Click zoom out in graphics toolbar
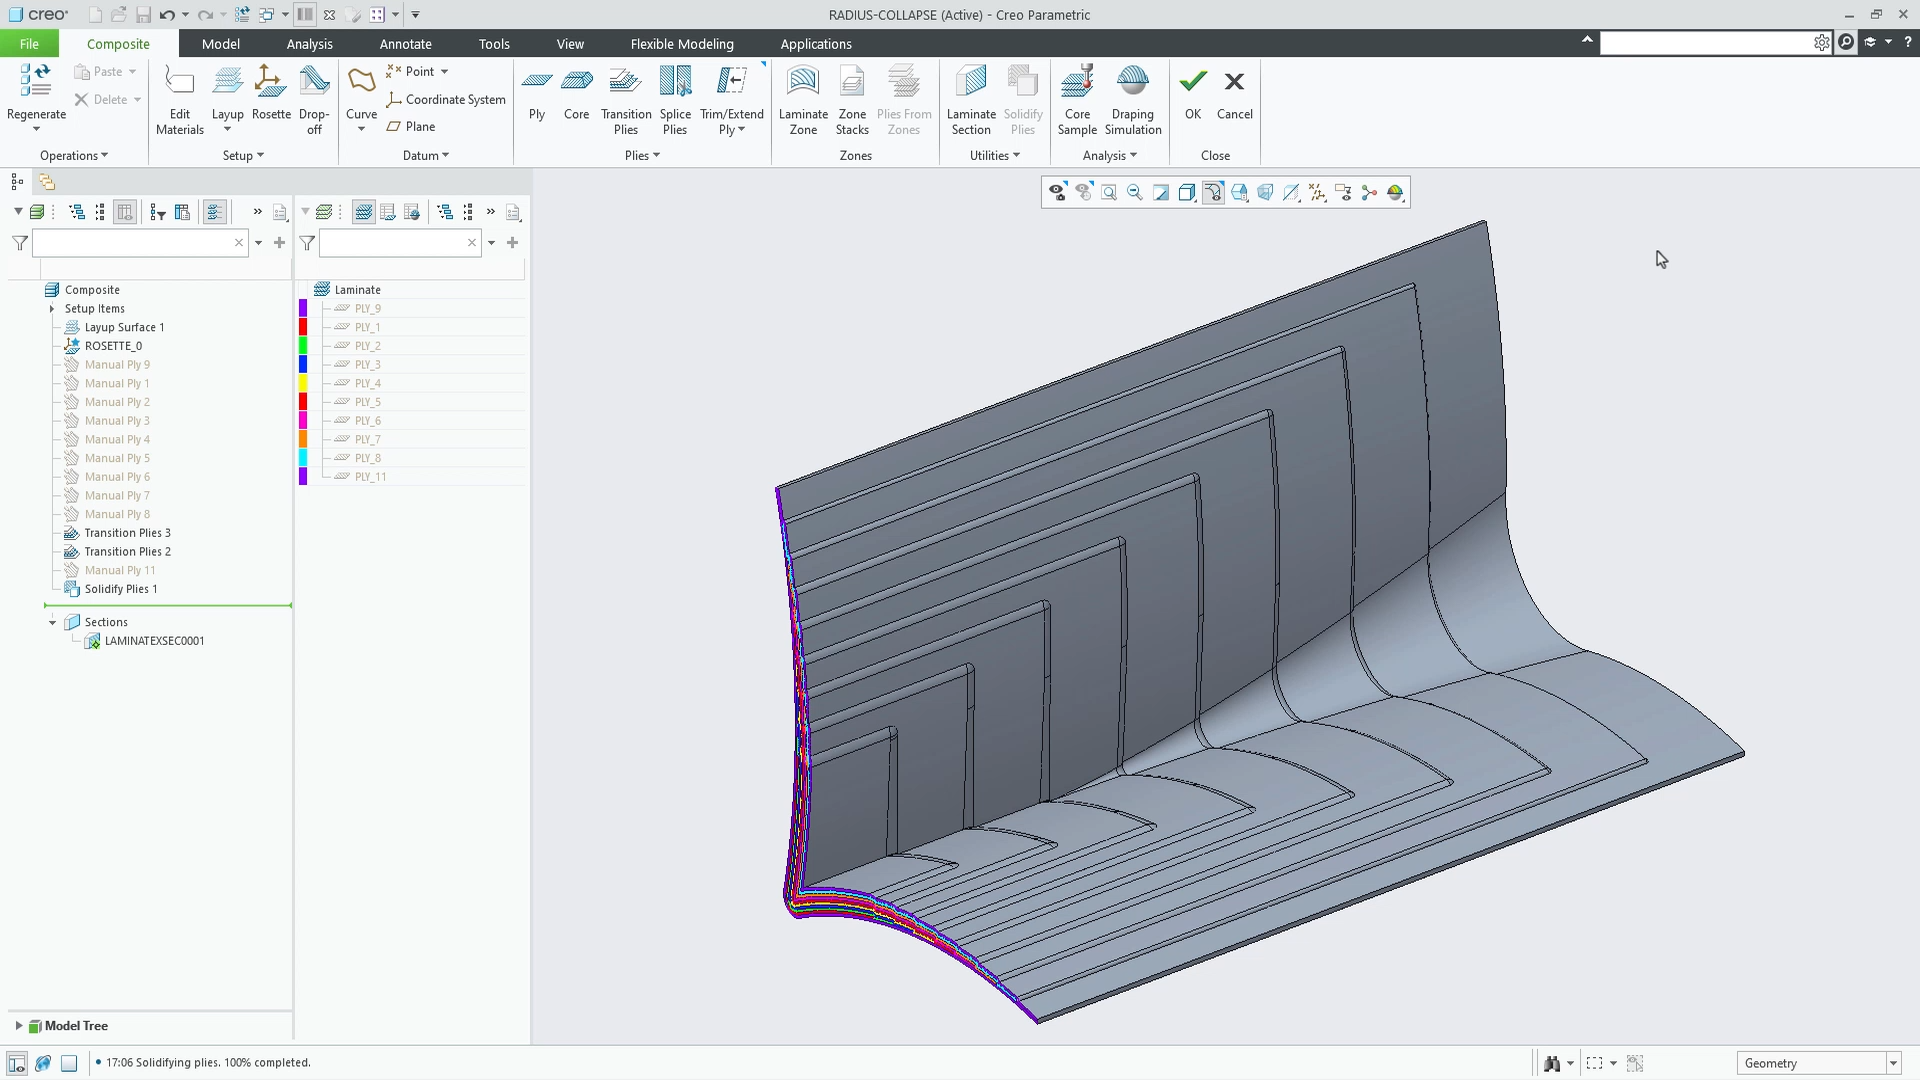Viewport: 1920px width, 1080px height. click(1135, 193)
